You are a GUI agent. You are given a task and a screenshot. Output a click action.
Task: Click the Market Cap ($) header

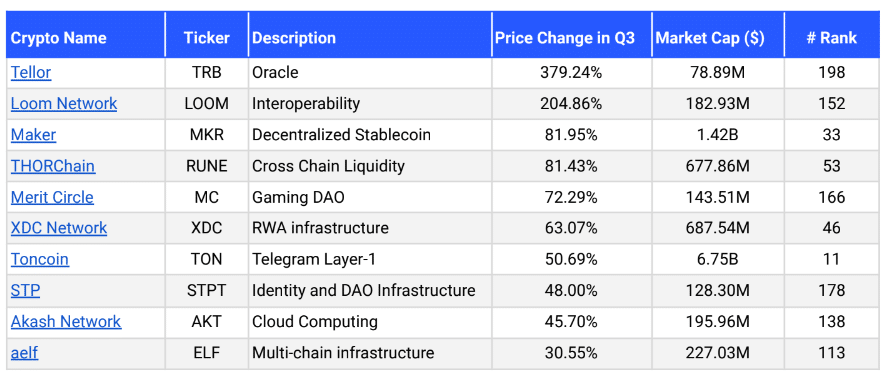pos(710,38)
